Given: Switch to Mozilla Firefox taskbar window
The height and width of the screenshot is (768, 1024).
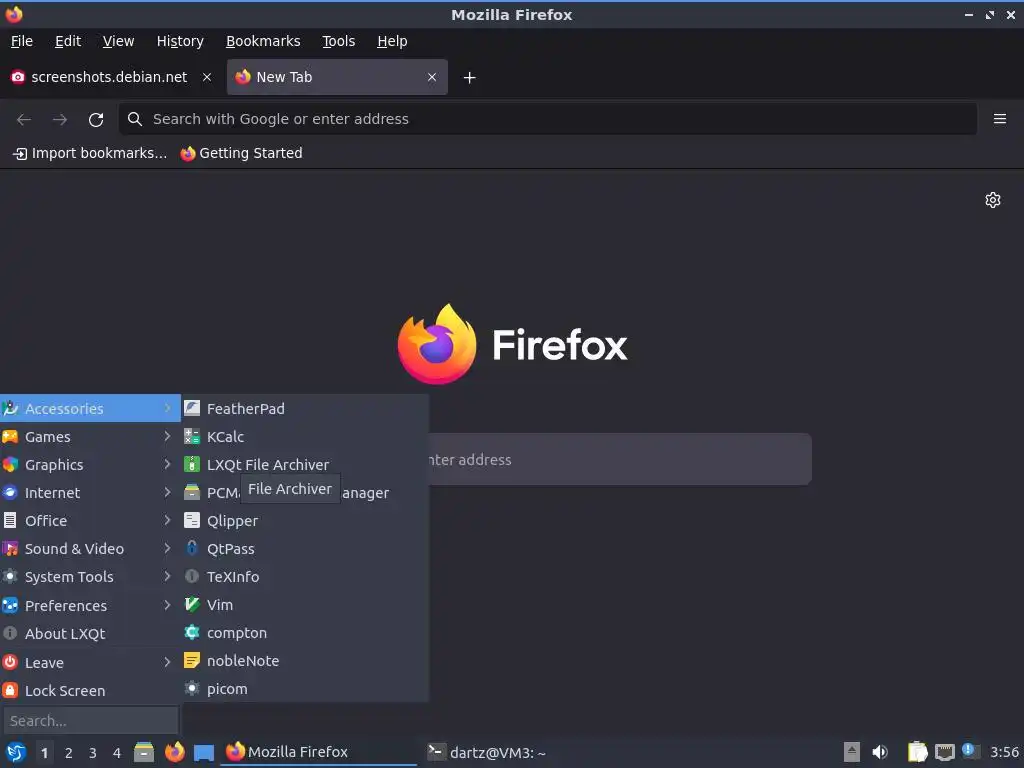Looking at the screenshot, I should (320, 752).
